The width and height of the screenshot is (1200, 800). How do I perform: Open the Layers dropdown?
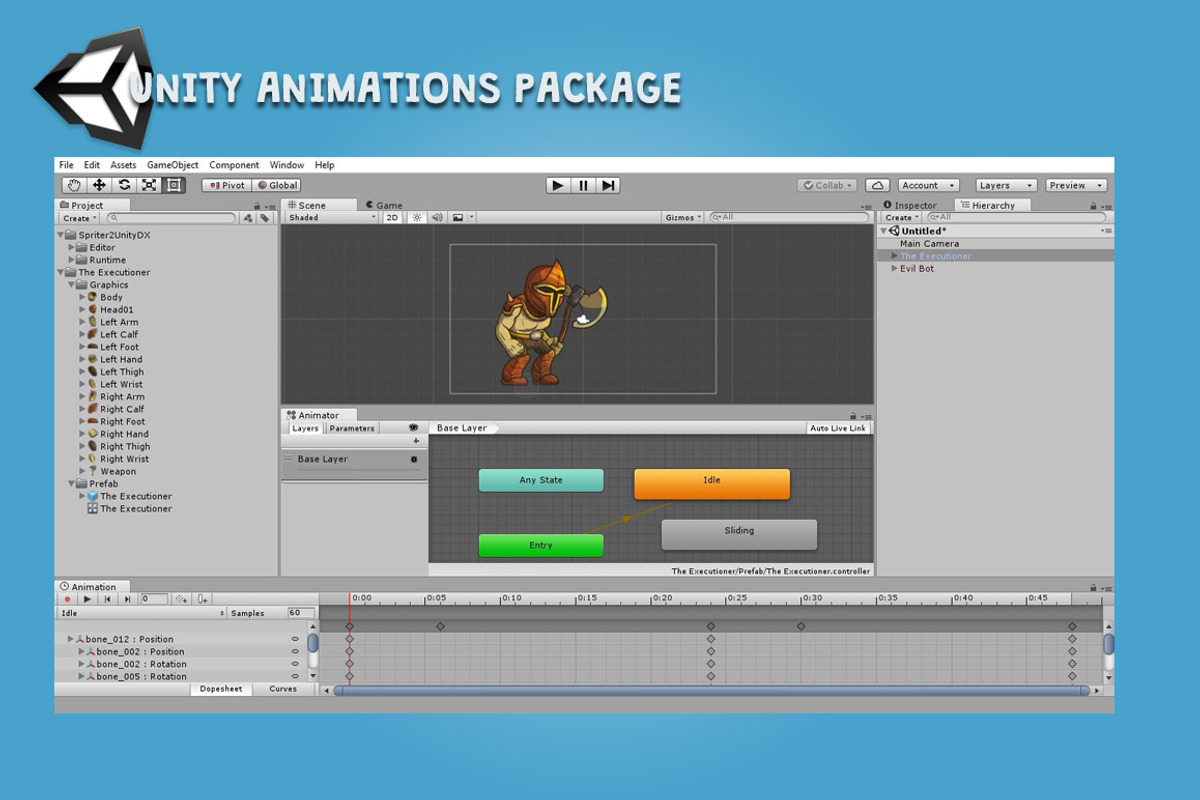[x=1008, y=185]
